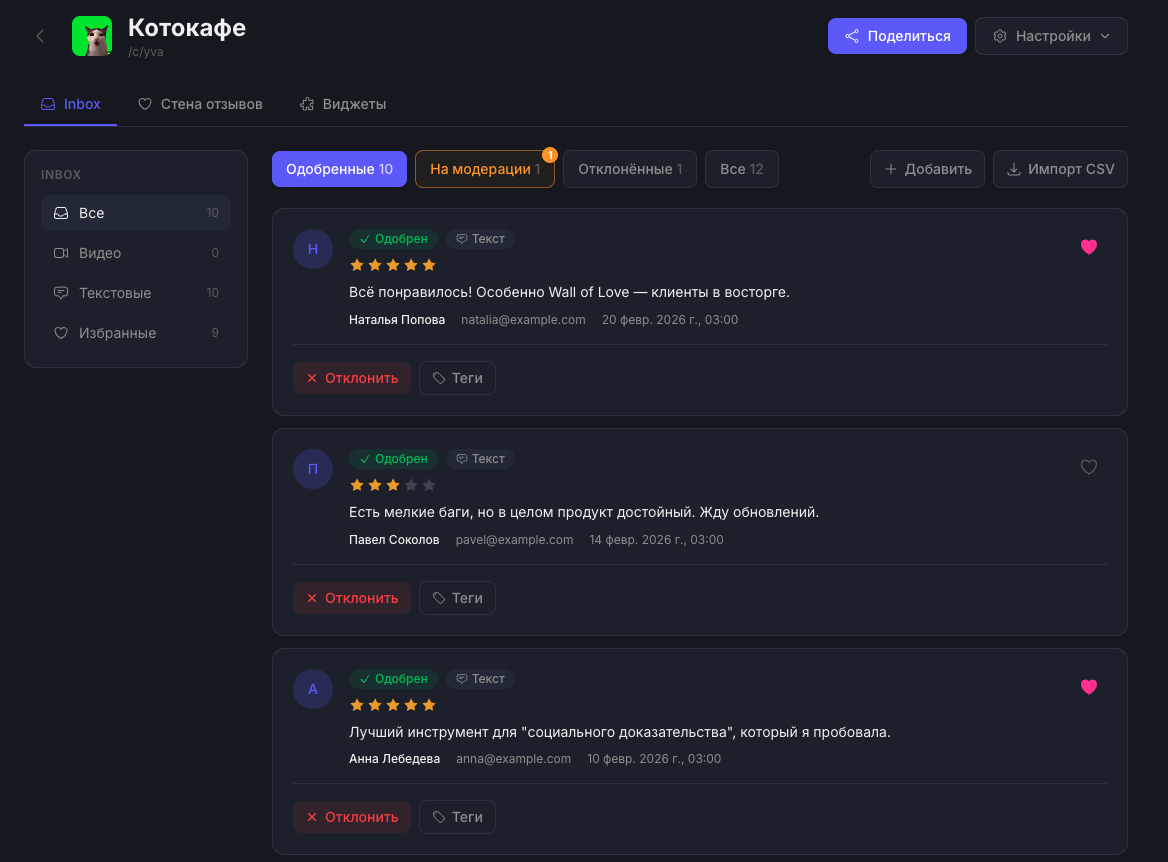Viewport: 1168px width, 862px height.
Task: Open the Виджеты tab
Action: tap(342, 104)
